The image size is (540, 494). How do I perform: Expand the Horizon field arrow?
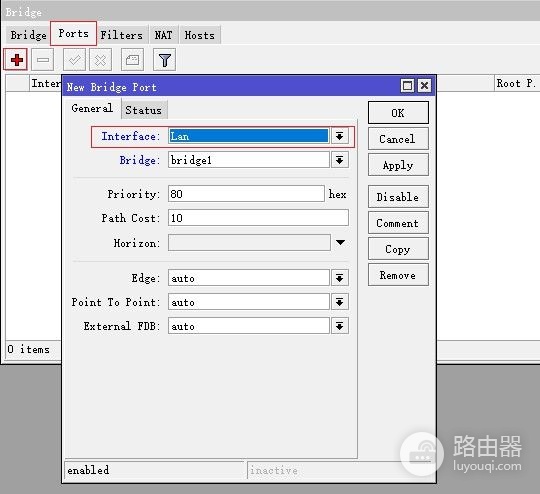click(x=340, y=243)
